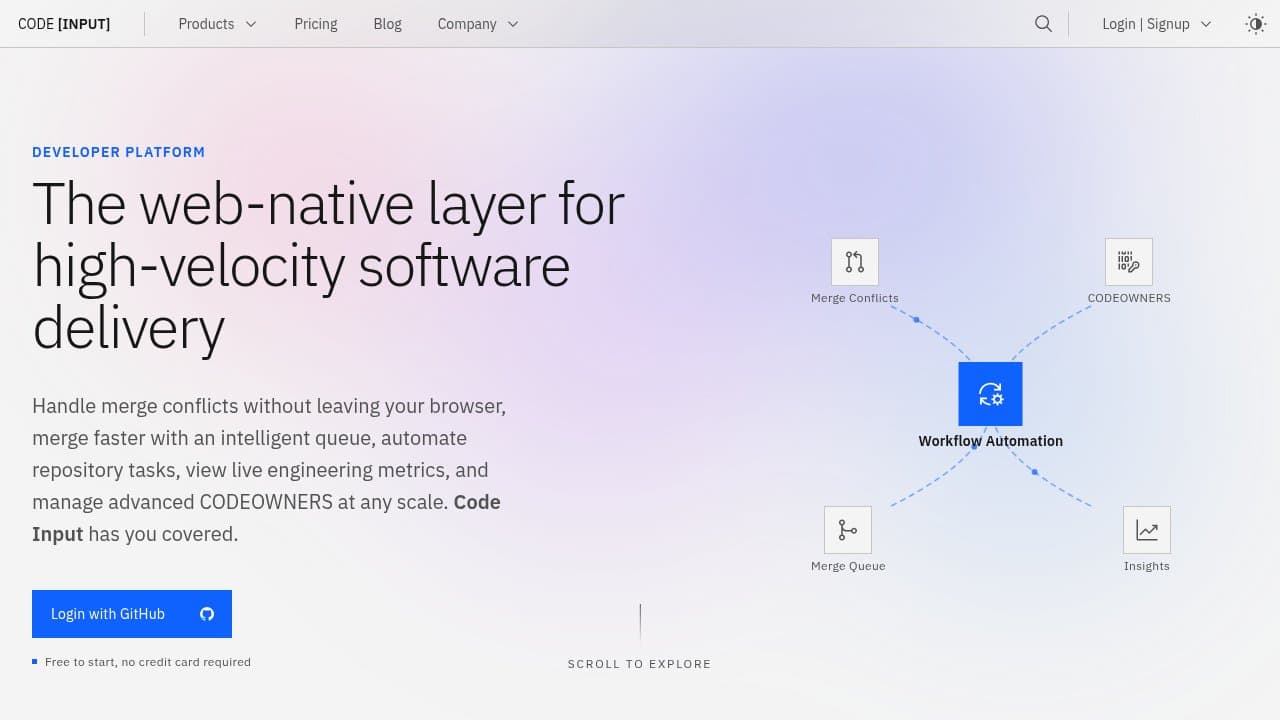Image resolution: width=1280 pixels, height=720 pixels.
Task: Select the Merge Queue icon
Action: click(x=848, y=530)
